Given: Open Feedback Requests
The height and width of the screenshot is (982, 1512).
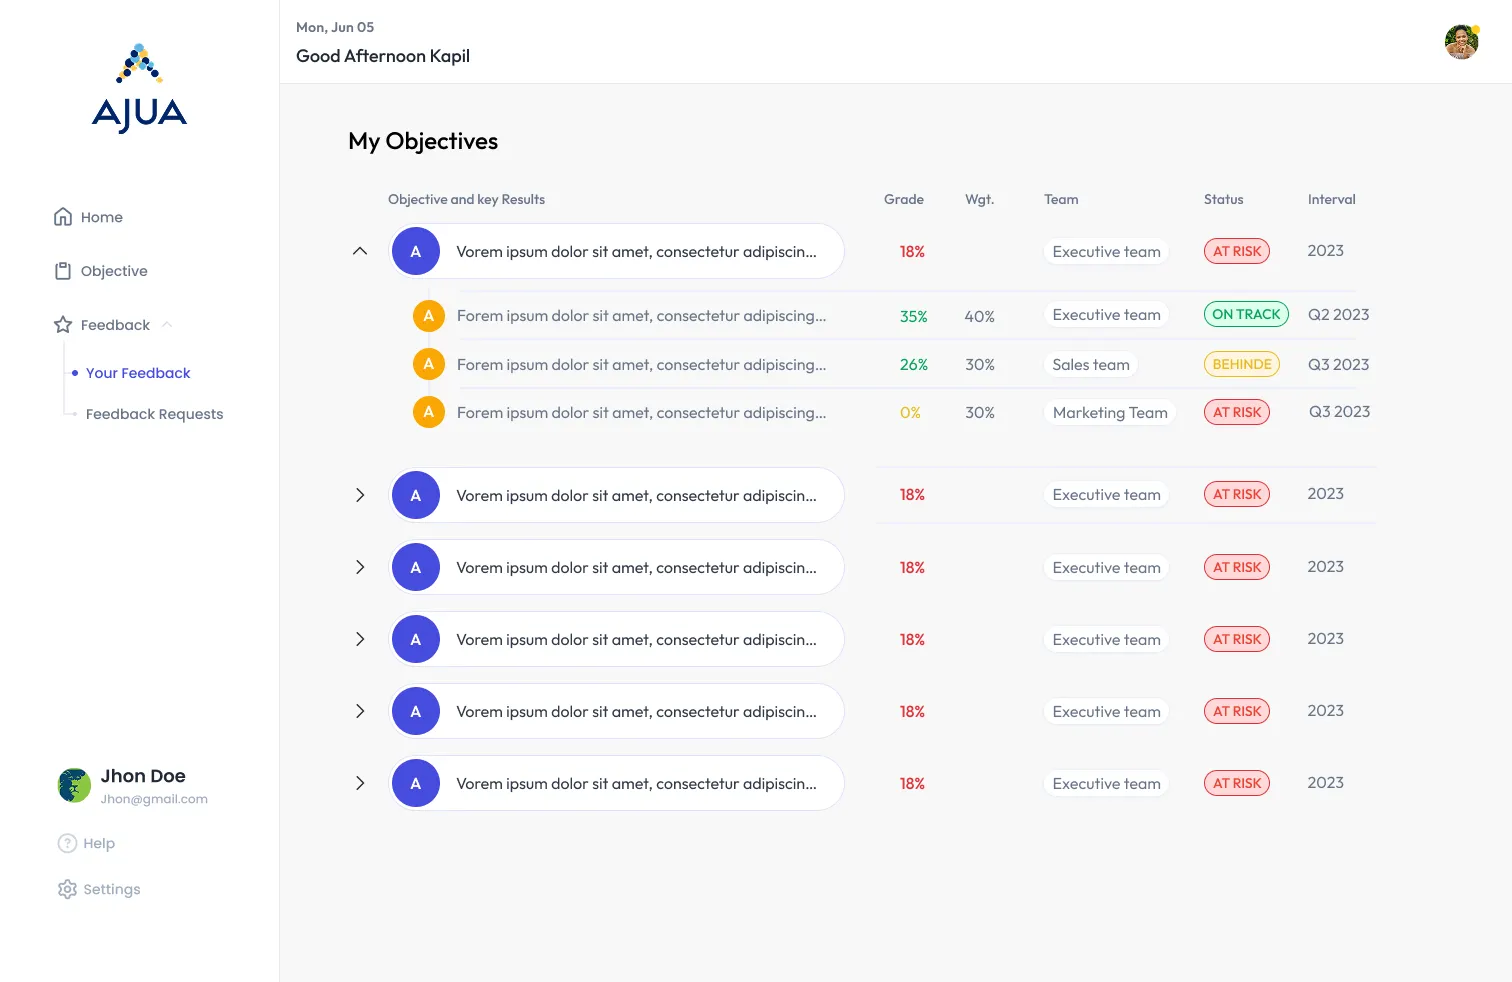Looking at the screenshot, I should point(154,413).
